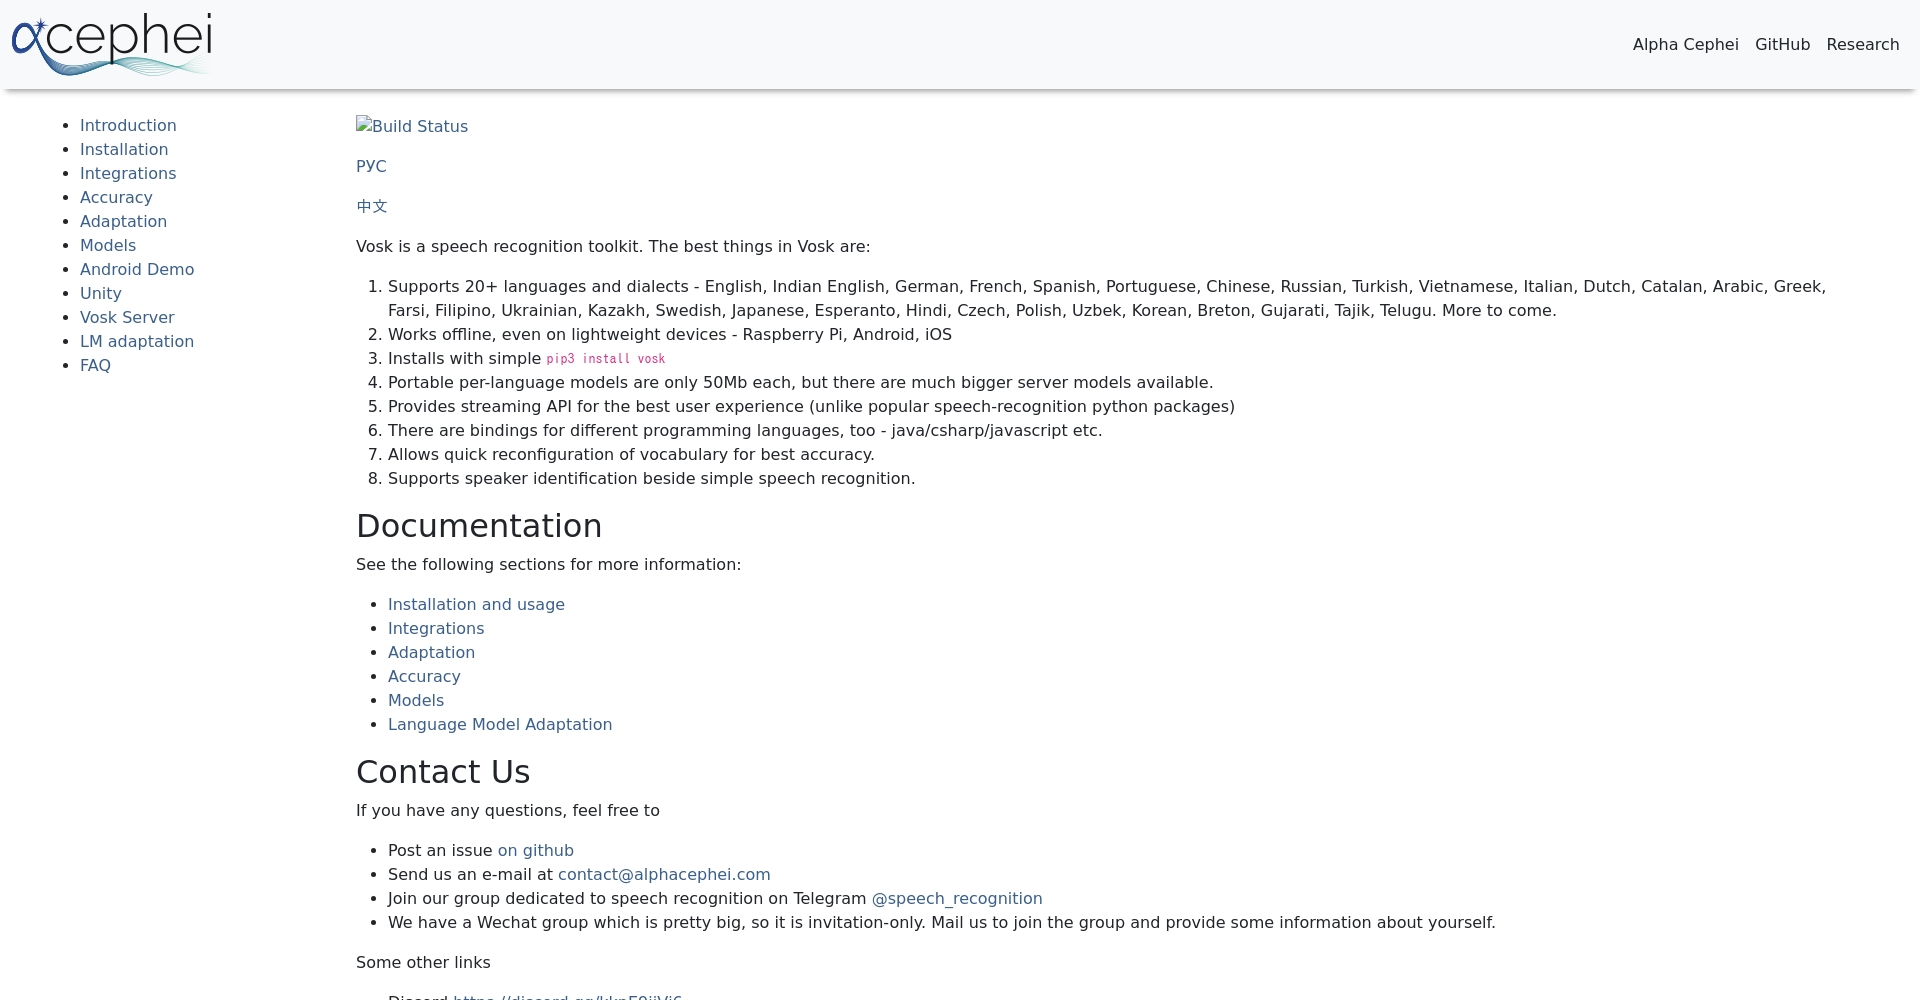
Task: Open sidebar Accuracy link
Action: (116, 197)
